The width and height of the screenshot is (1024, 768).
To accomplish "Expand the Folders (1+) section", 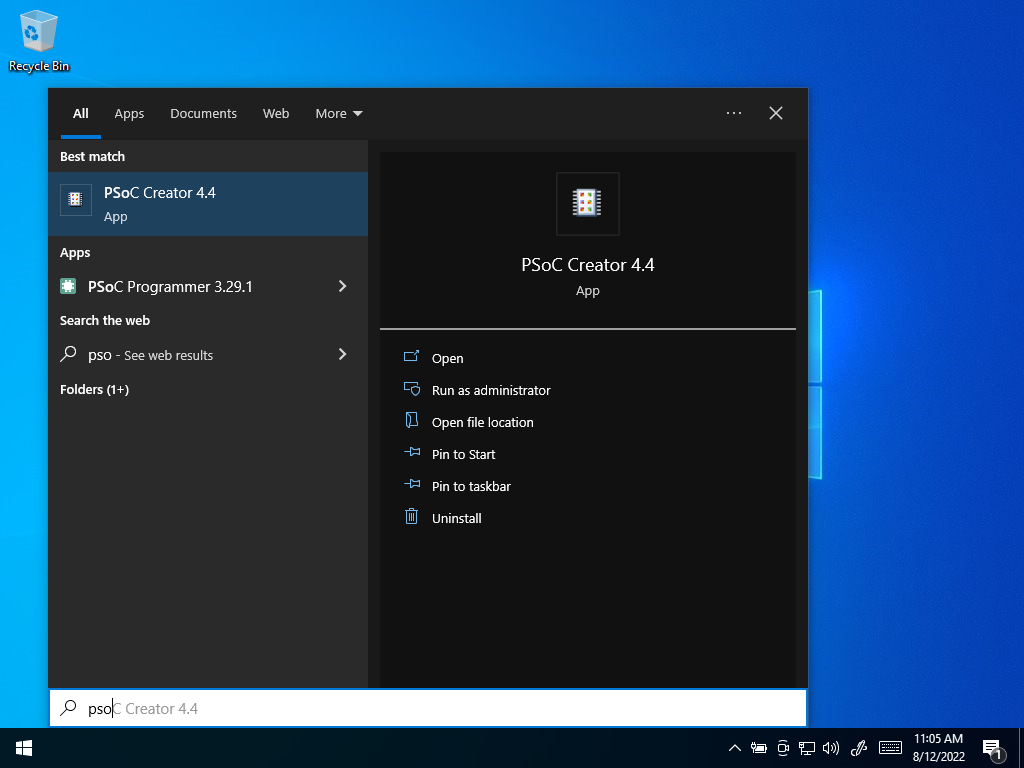I will [x=95, y=389].
